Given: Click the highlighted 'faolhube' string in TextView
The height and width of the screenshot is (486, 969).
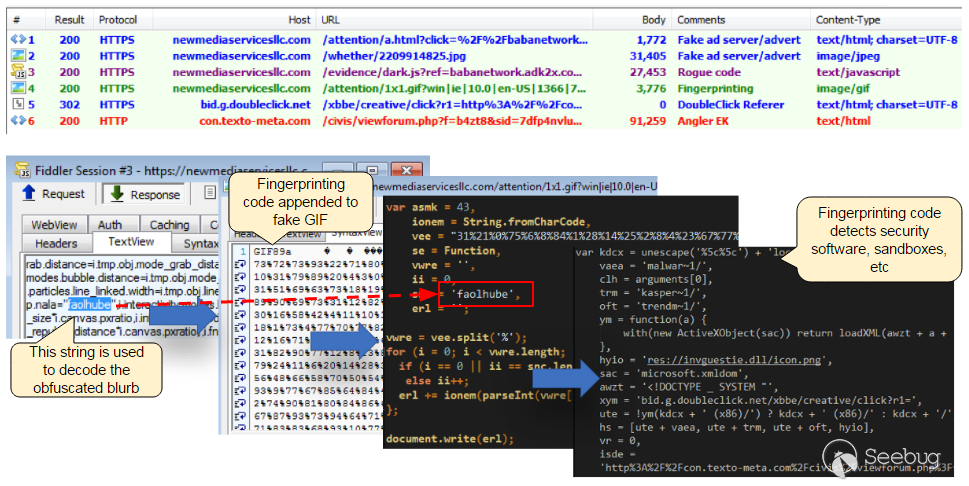Looking at the screenshot, I should pyautogui.click(x=90, y=304).
